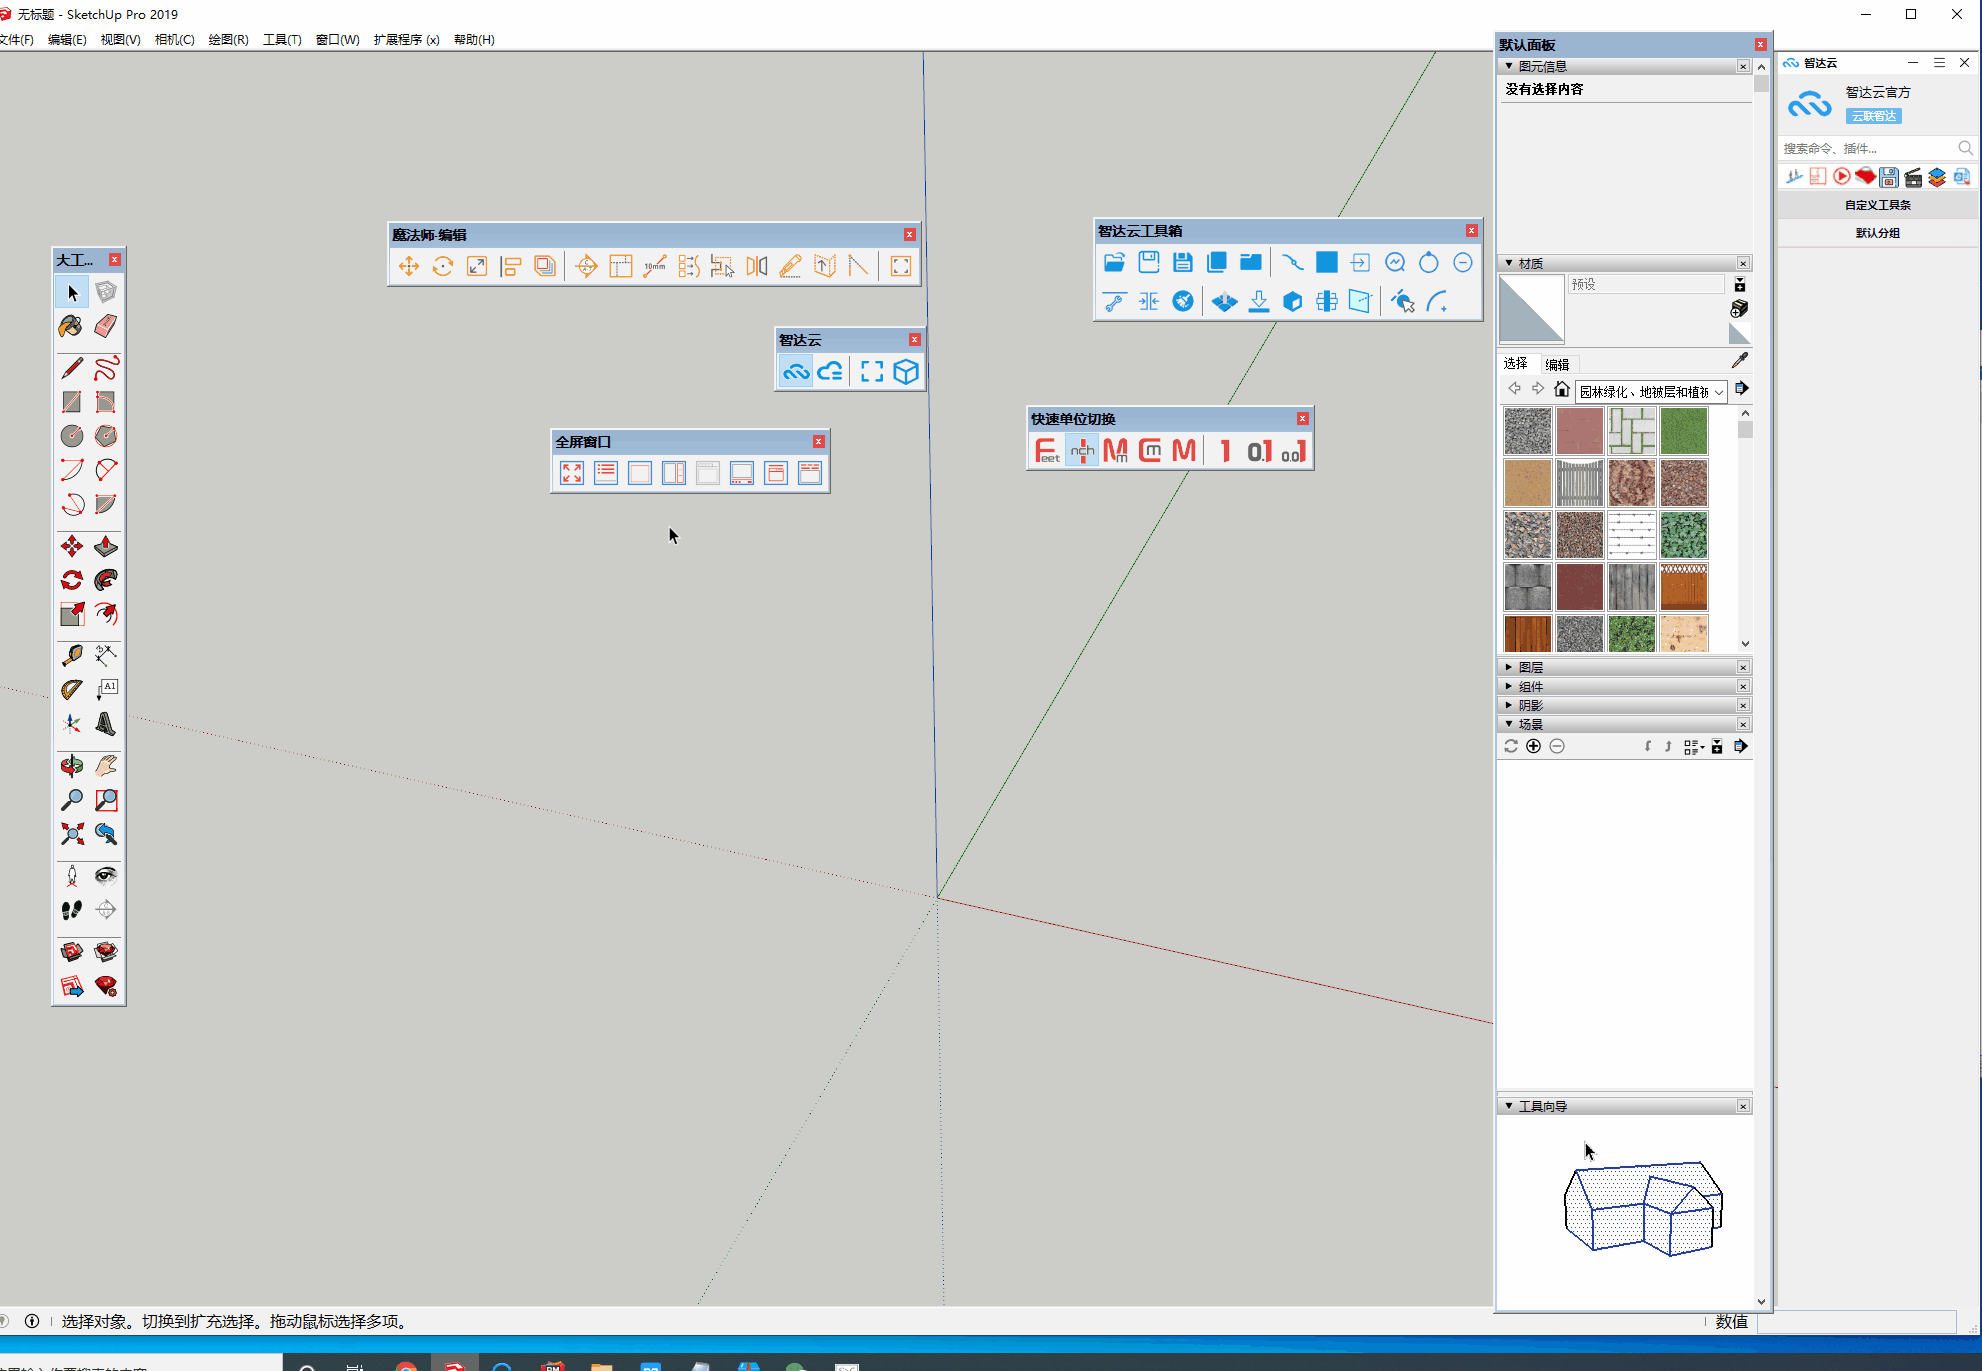This screenshot has width=1982, height=1371.
Task: Click the 自定义工具条 button
Action: click(1877, 205)
